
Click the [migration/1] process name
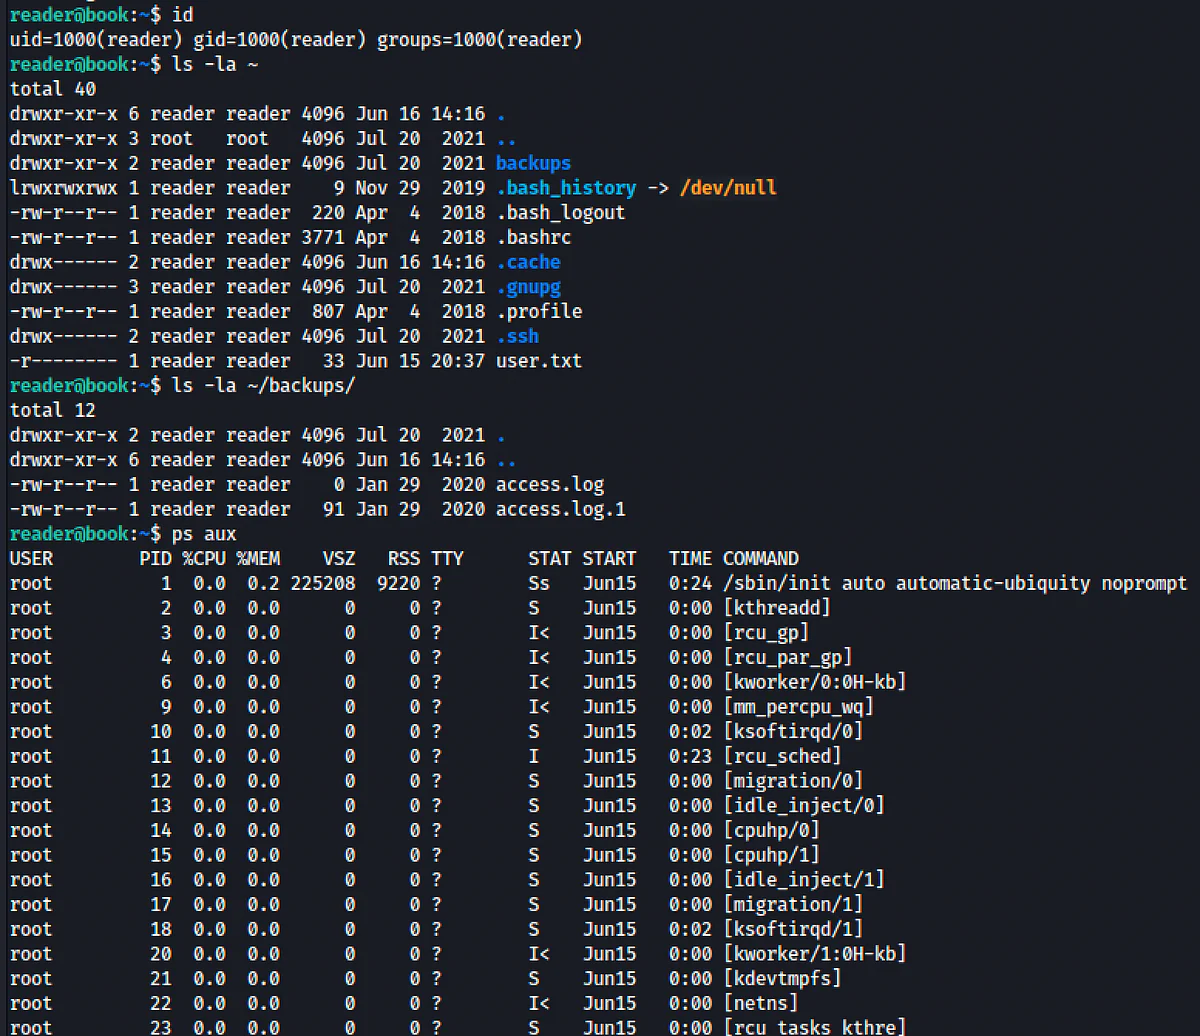(x=793, y=904)
